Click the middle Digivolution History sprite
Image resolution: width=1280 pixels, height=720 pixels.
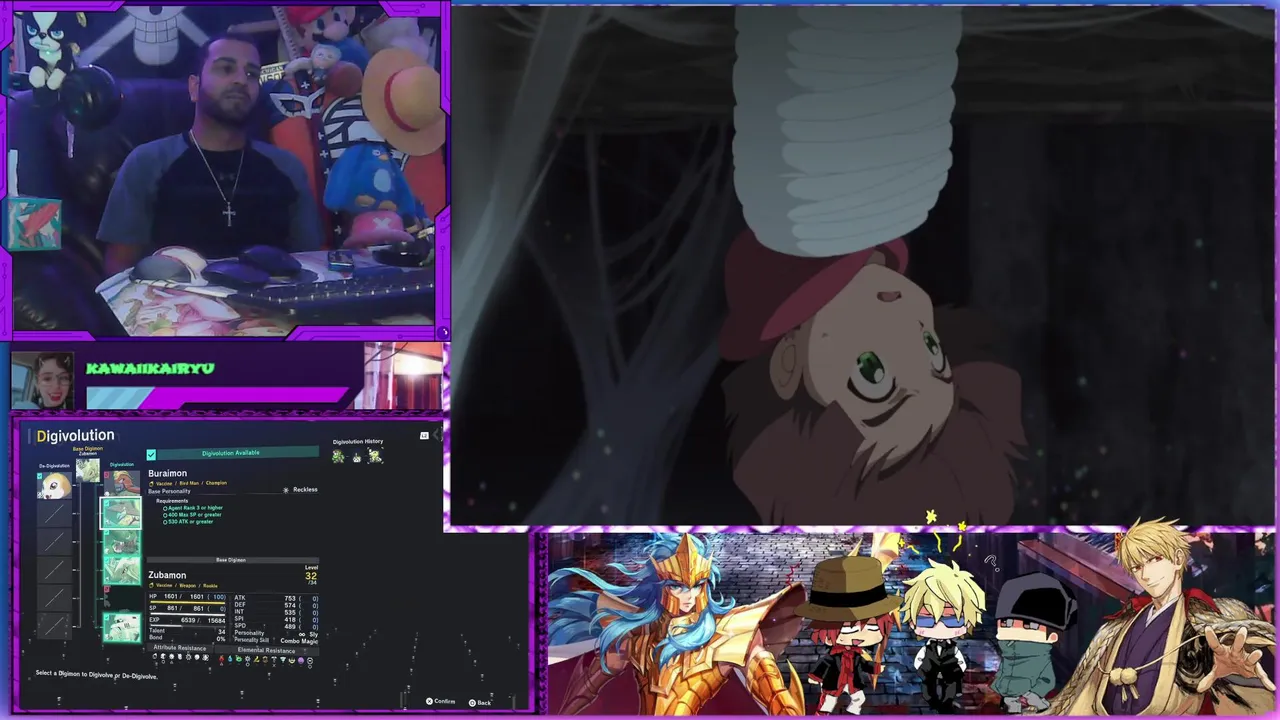[356, 457]
